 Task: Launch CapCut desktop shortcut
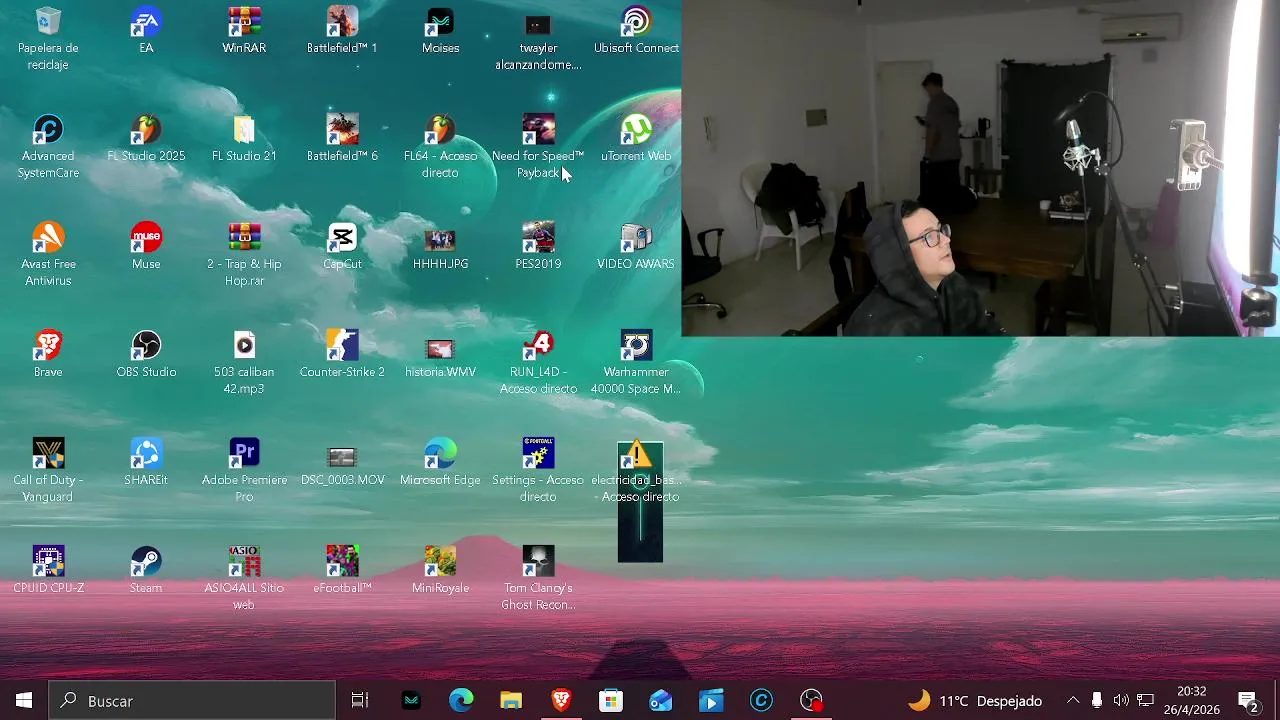[342, 246]
